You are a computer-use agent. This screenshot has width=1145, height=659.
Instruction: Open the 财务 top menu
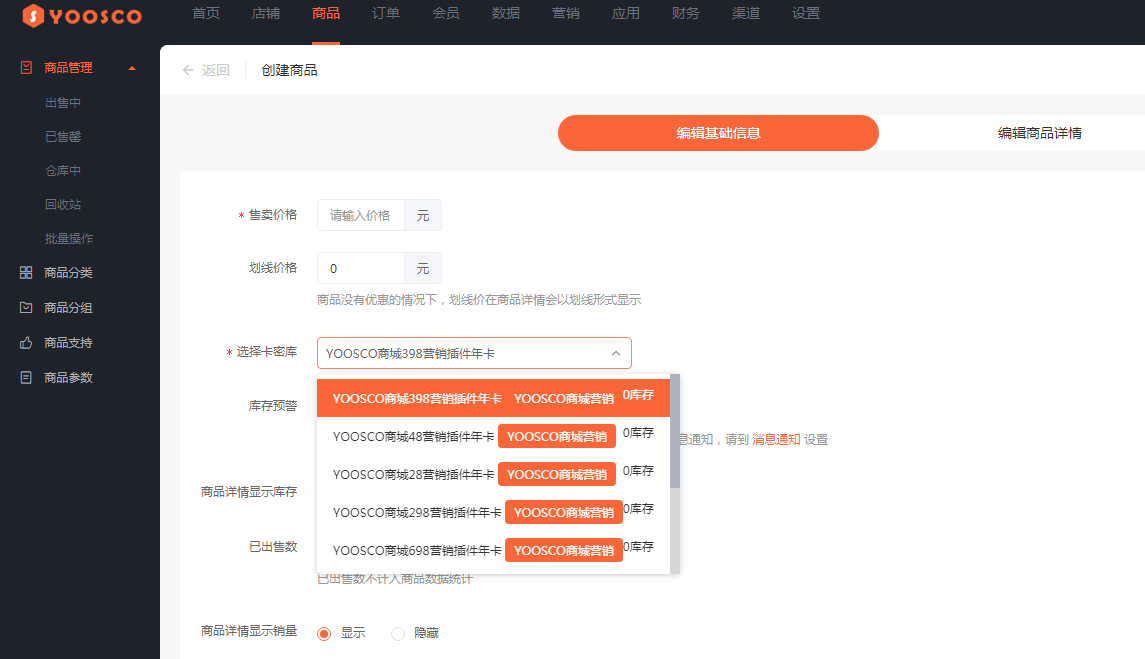686,13
